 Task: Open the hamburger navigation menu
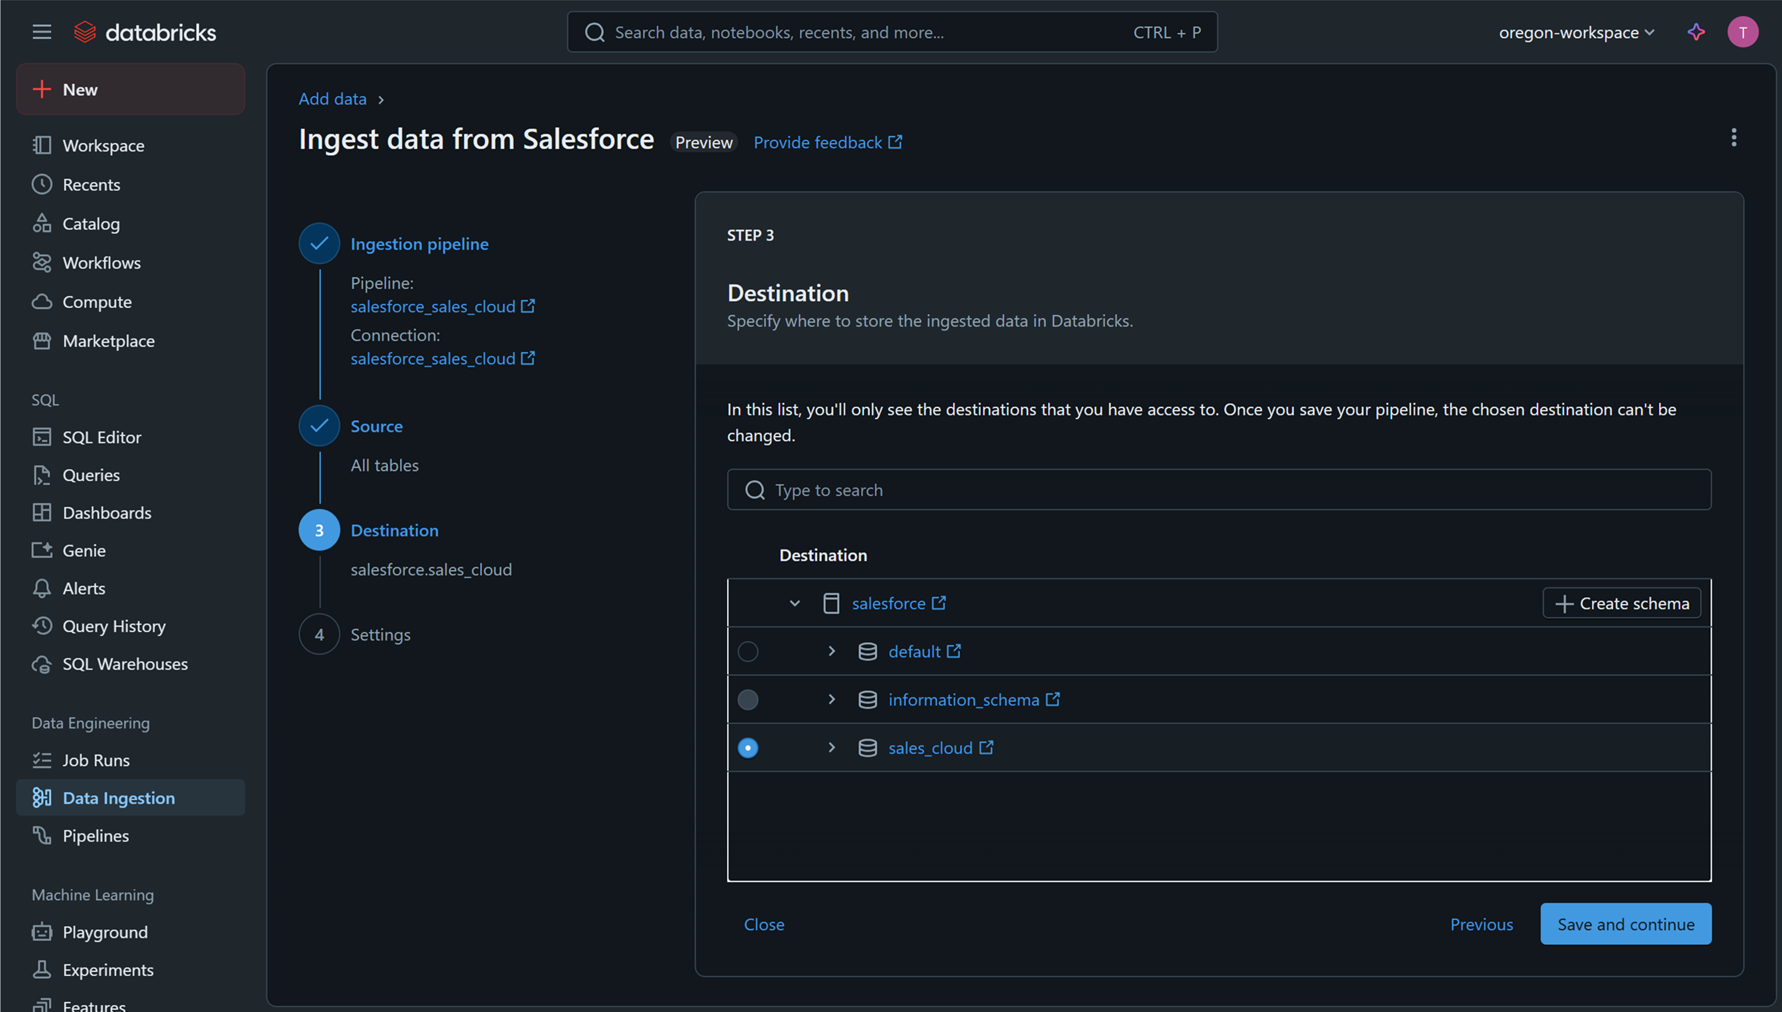pos(41,32)
